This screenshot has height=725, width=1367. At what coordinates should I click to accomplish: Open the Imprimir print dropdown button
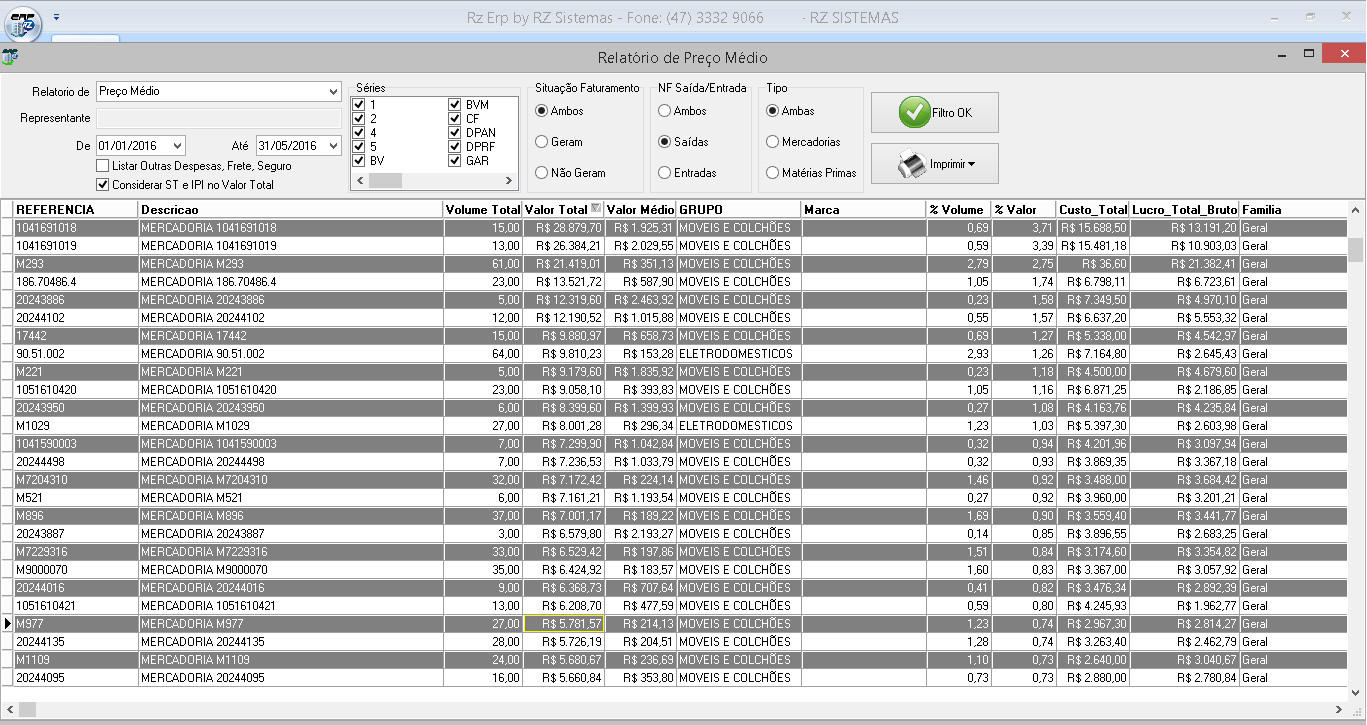click(934, 164)
